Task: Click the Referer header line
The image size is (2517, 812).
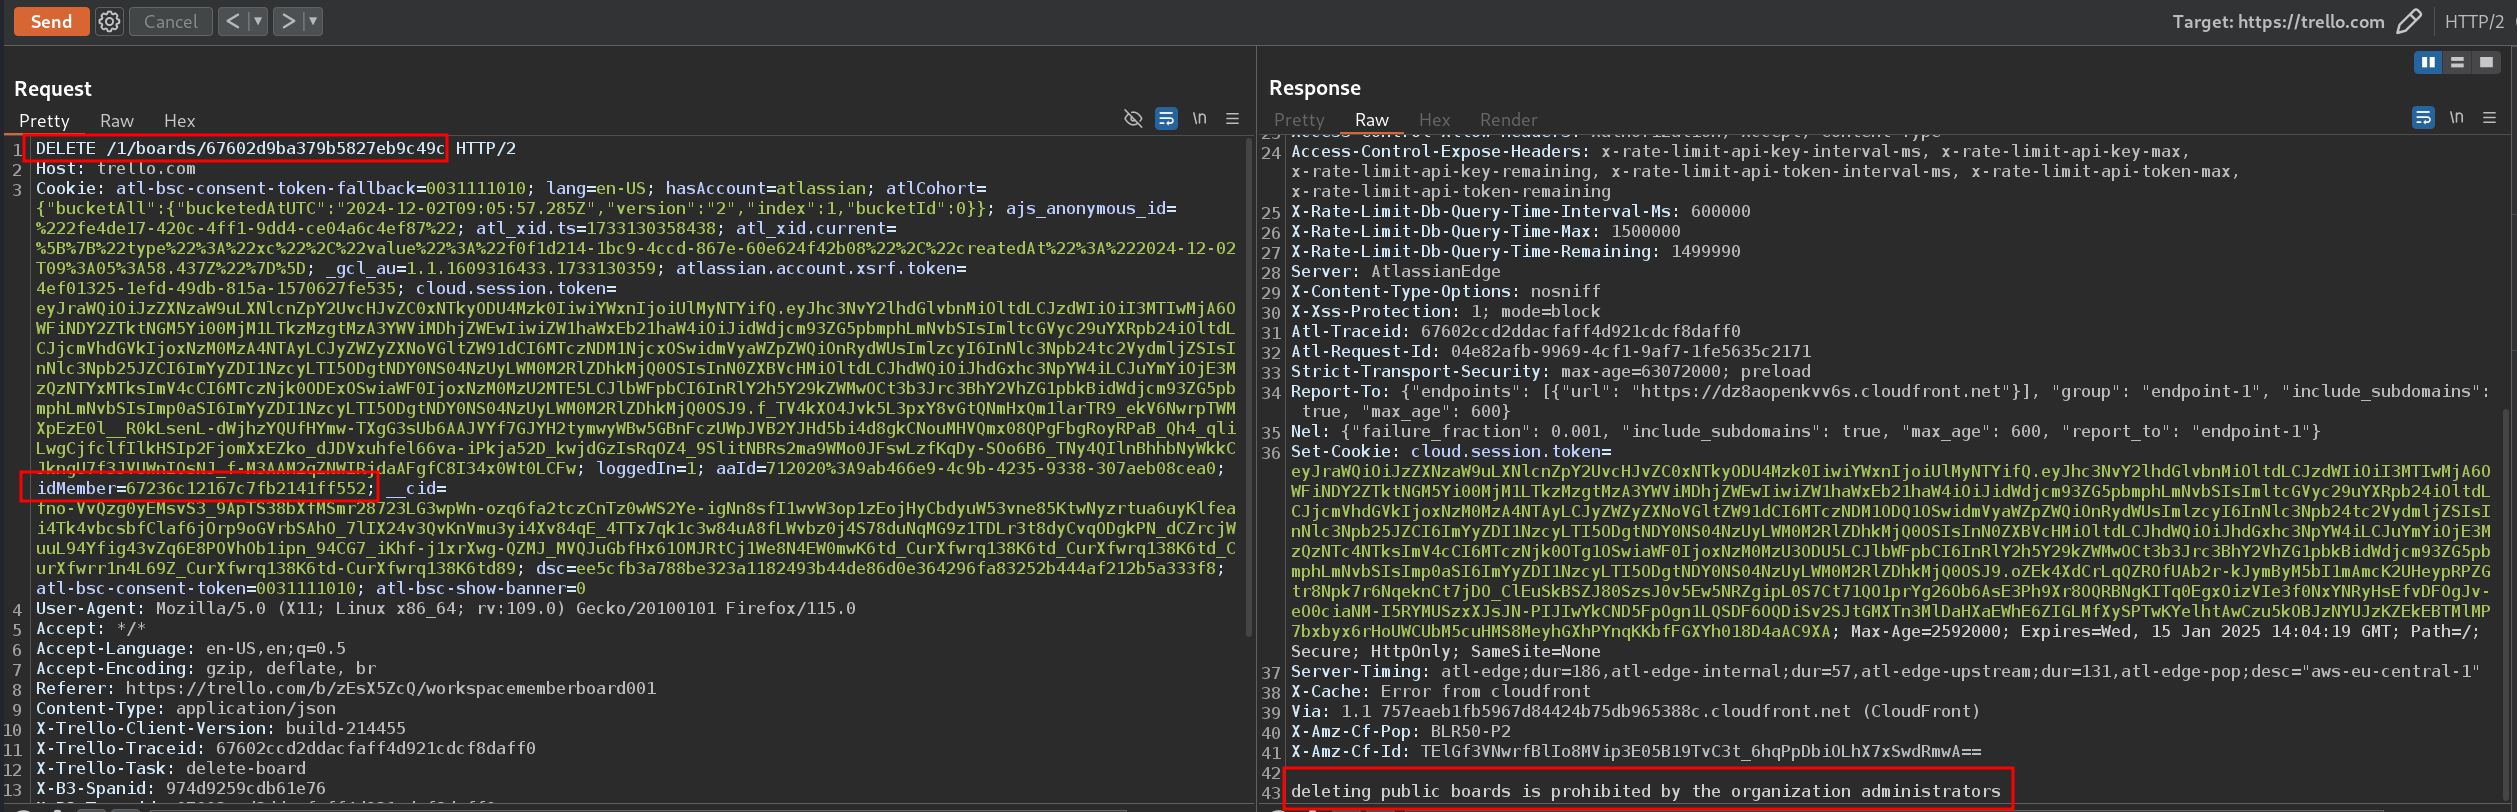Action: pos(346,688)
